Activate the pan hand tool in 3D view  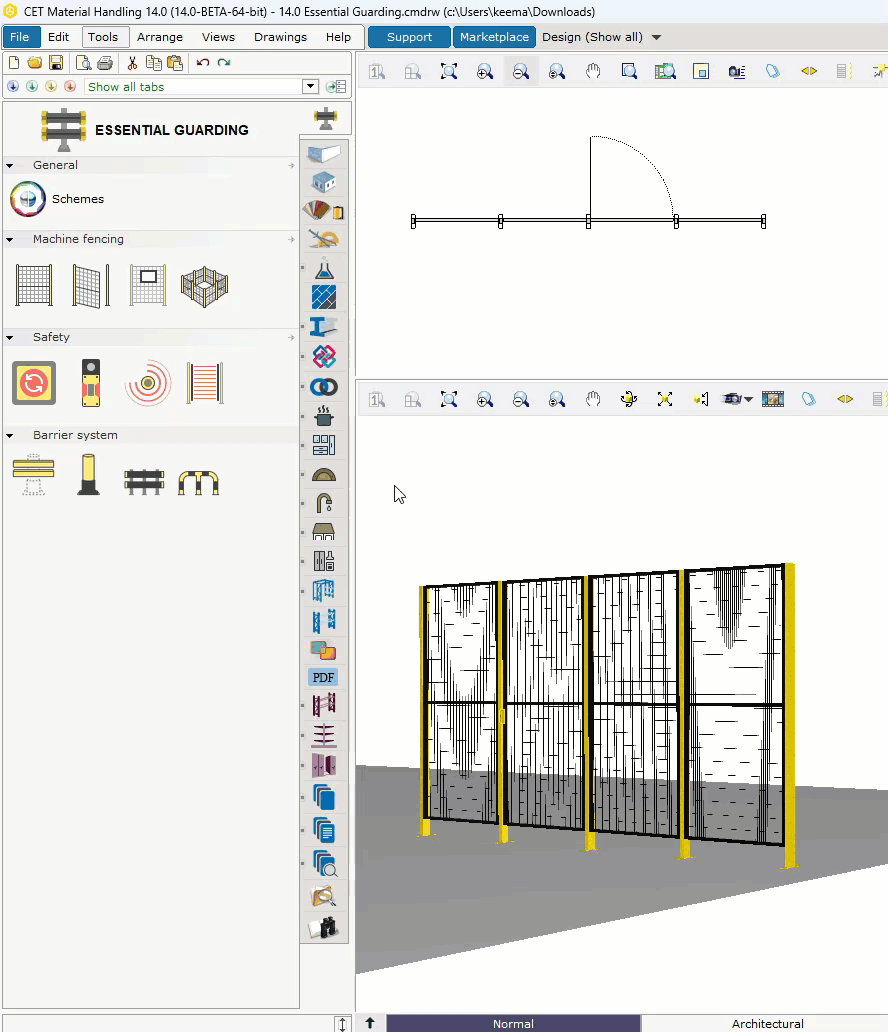[x=593, y=399]
